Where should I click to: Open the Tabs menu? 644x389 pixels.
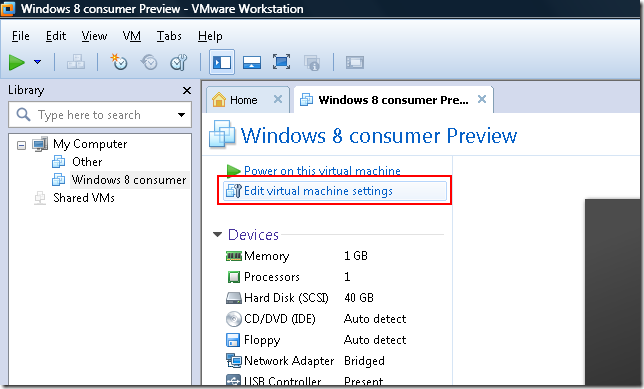tap(169, 36)
